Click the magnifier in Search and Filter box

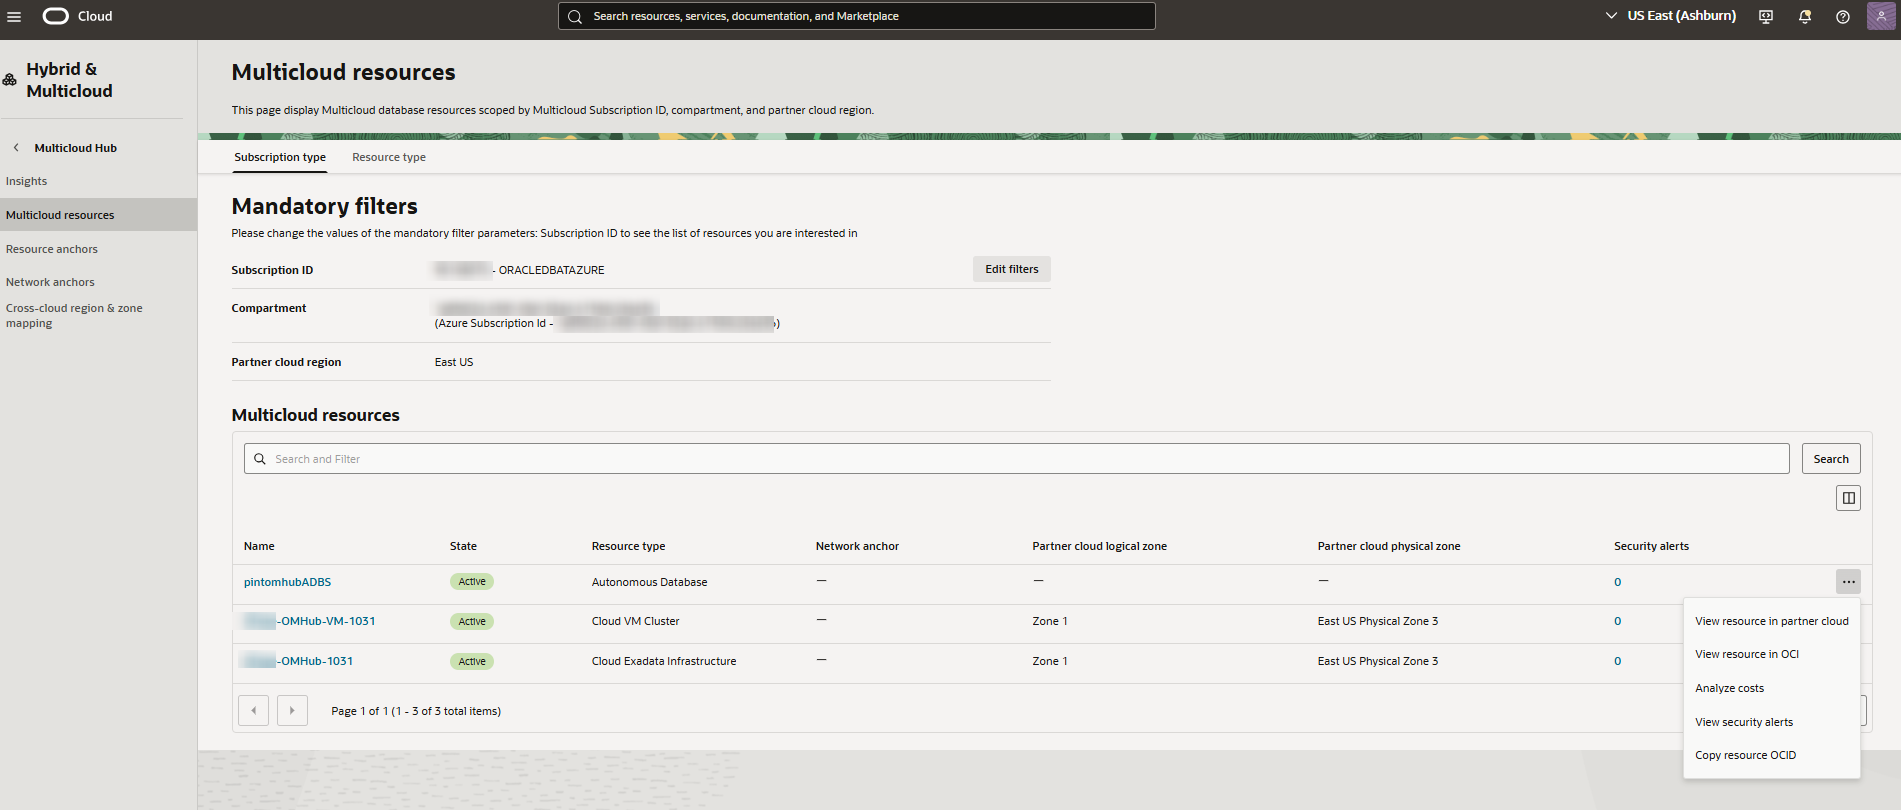[x=260, y=459]
